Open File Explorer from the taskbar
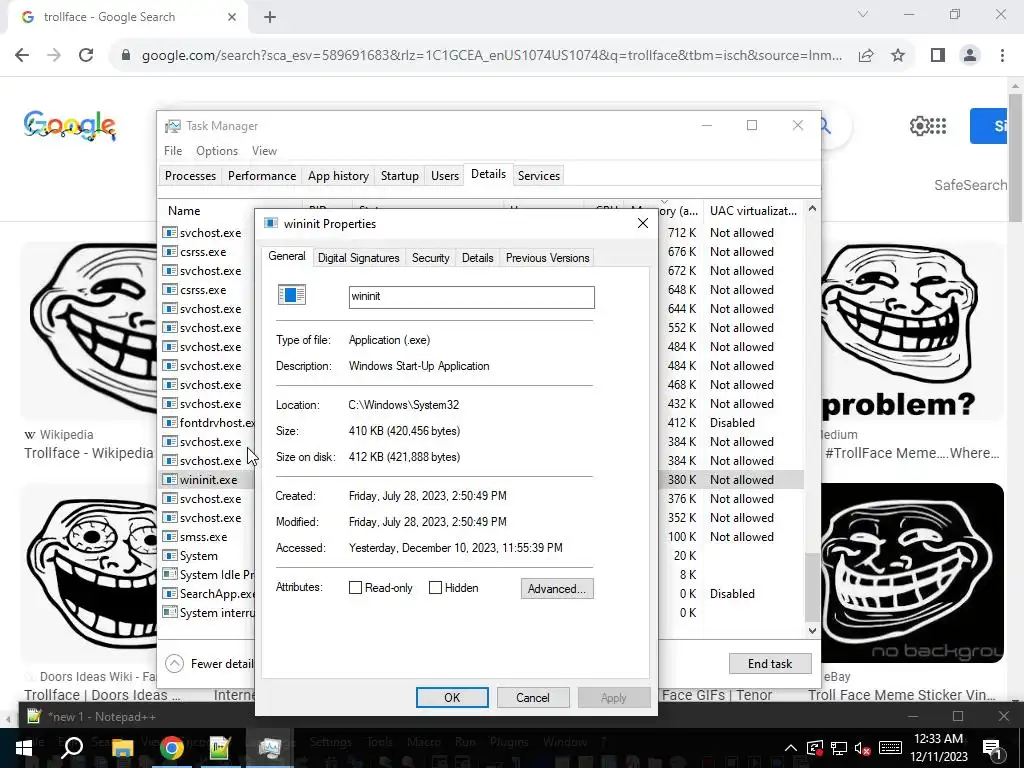 click(x=122, y=748)
